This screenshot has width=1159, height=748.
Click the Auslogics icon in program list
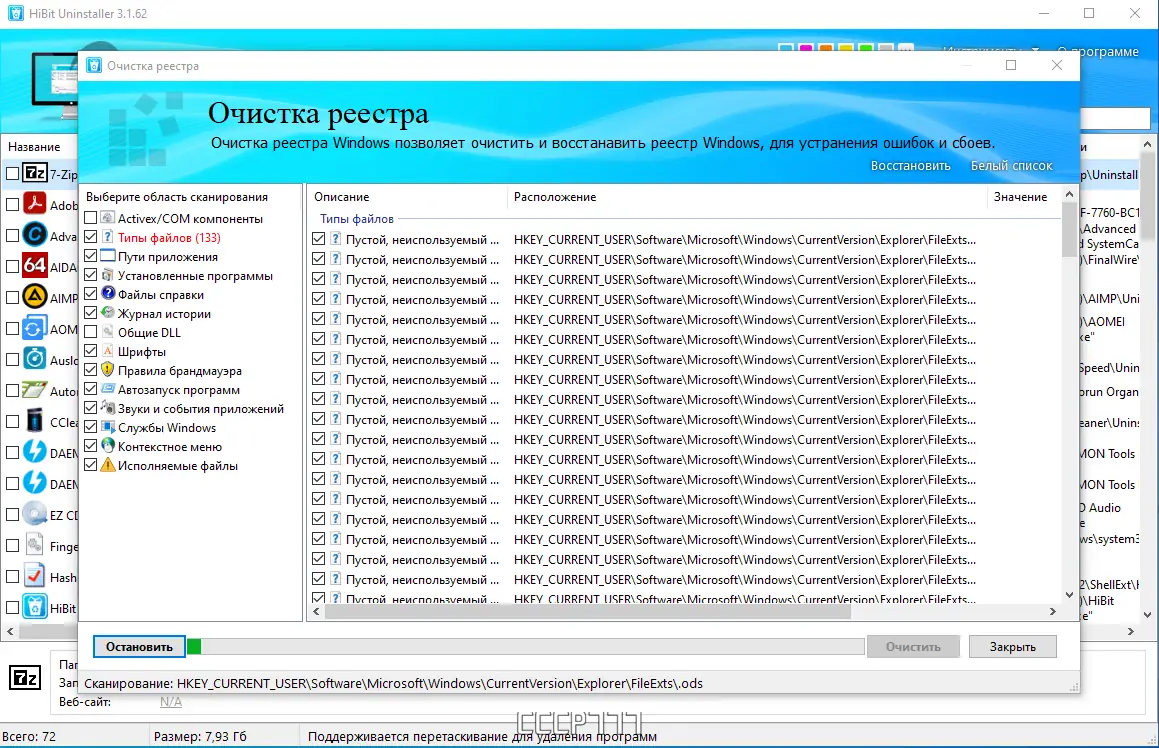click(35, 358)
